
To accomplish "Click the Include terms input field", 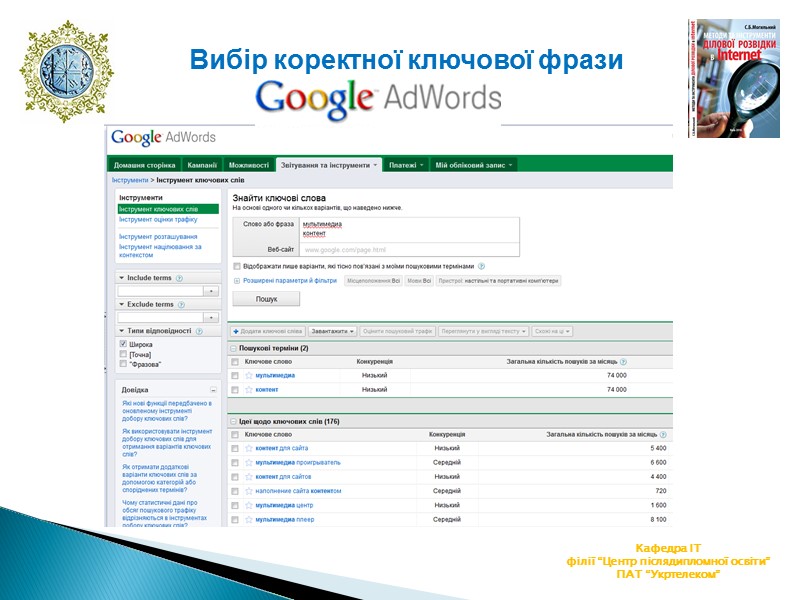I will (x=160, y=291).
